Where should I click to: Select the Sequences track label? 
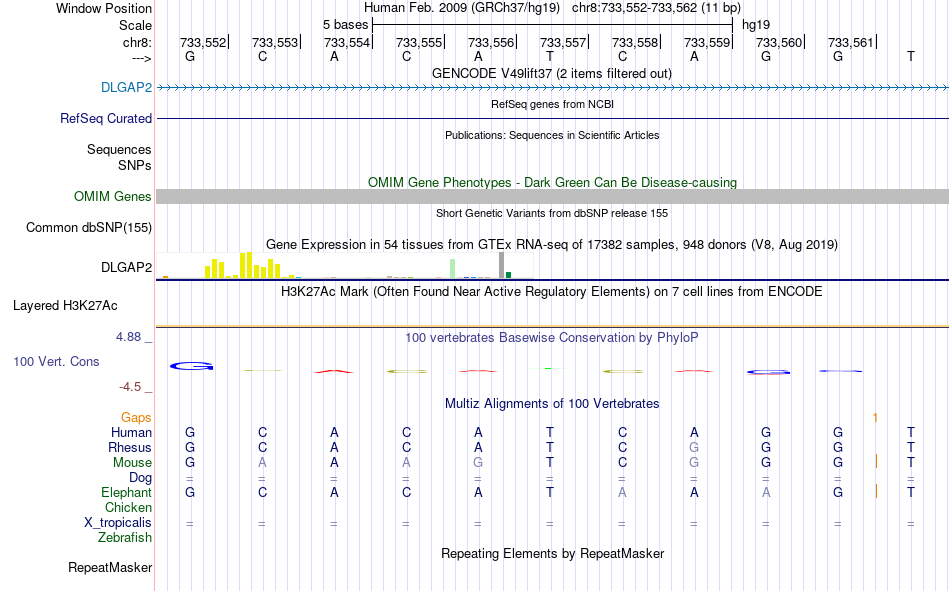(x=119, y=149)
